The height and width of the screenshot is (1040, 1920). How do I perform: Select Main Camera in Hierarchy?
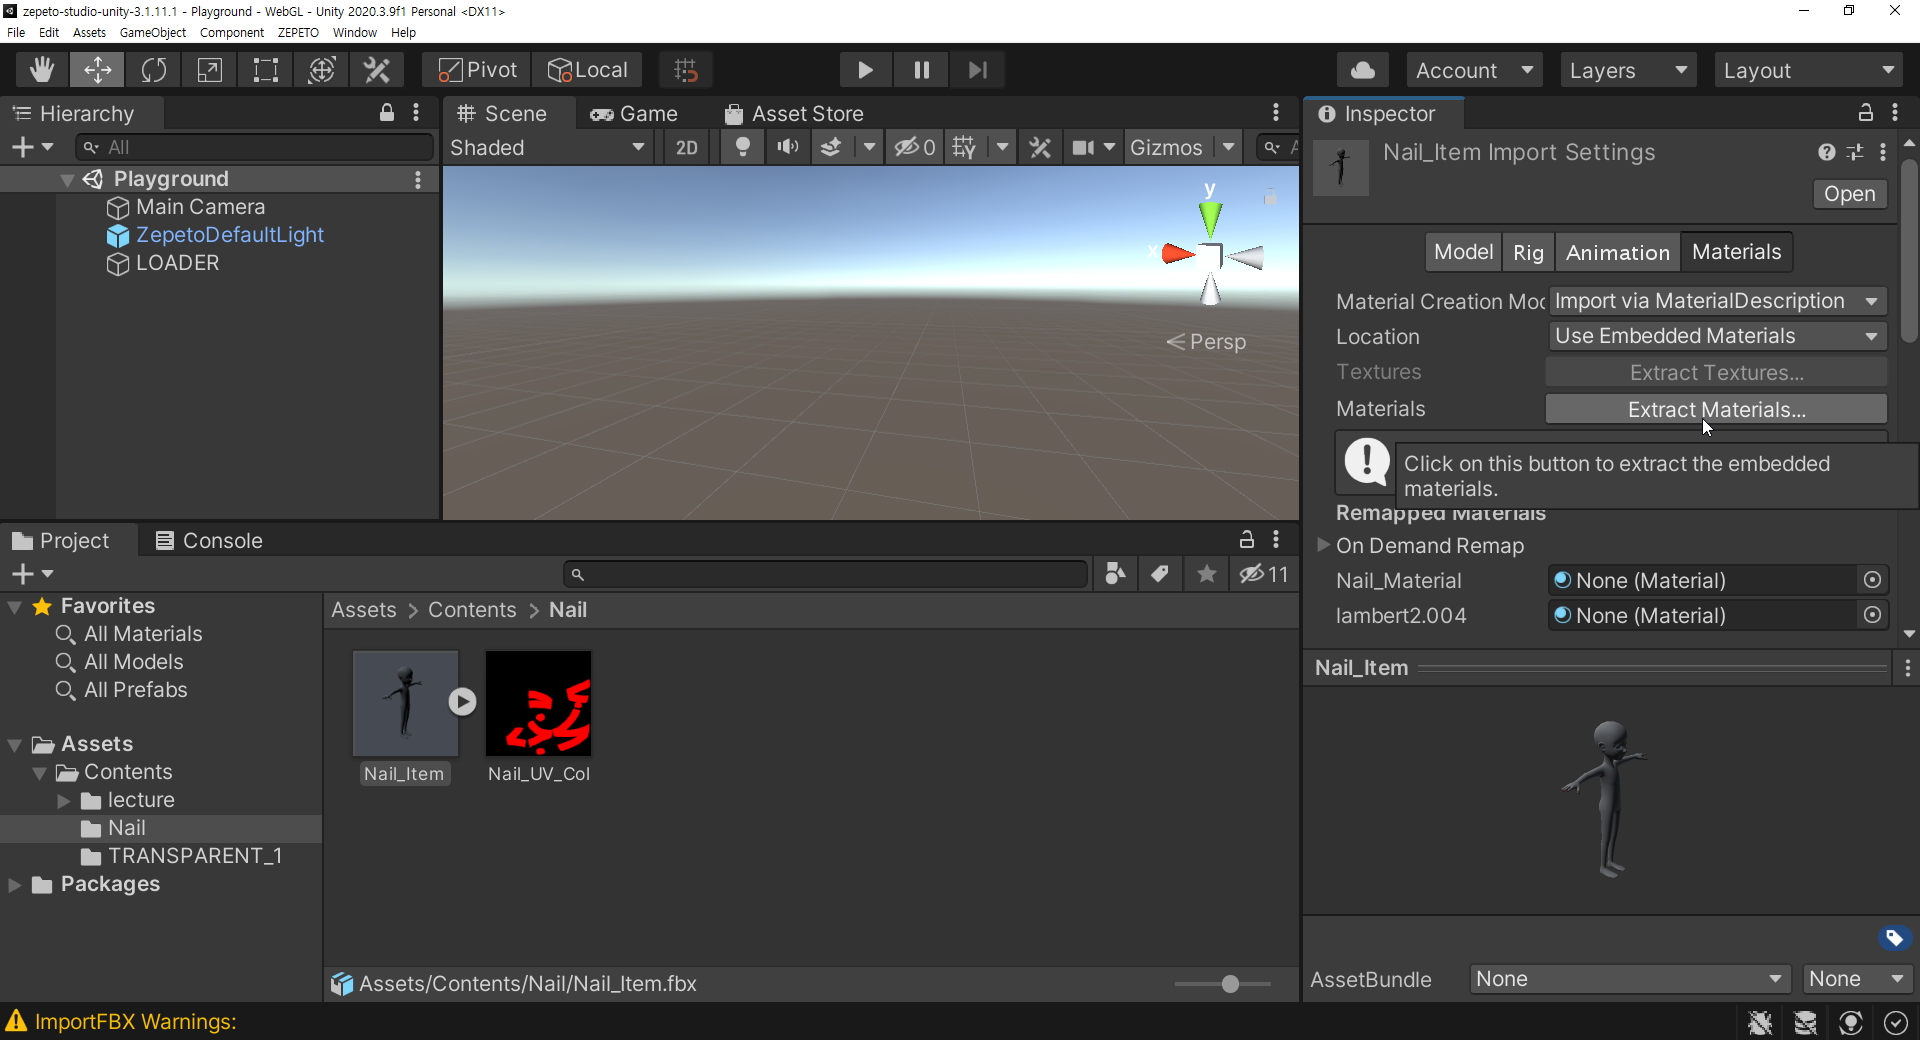click(200, 207)
